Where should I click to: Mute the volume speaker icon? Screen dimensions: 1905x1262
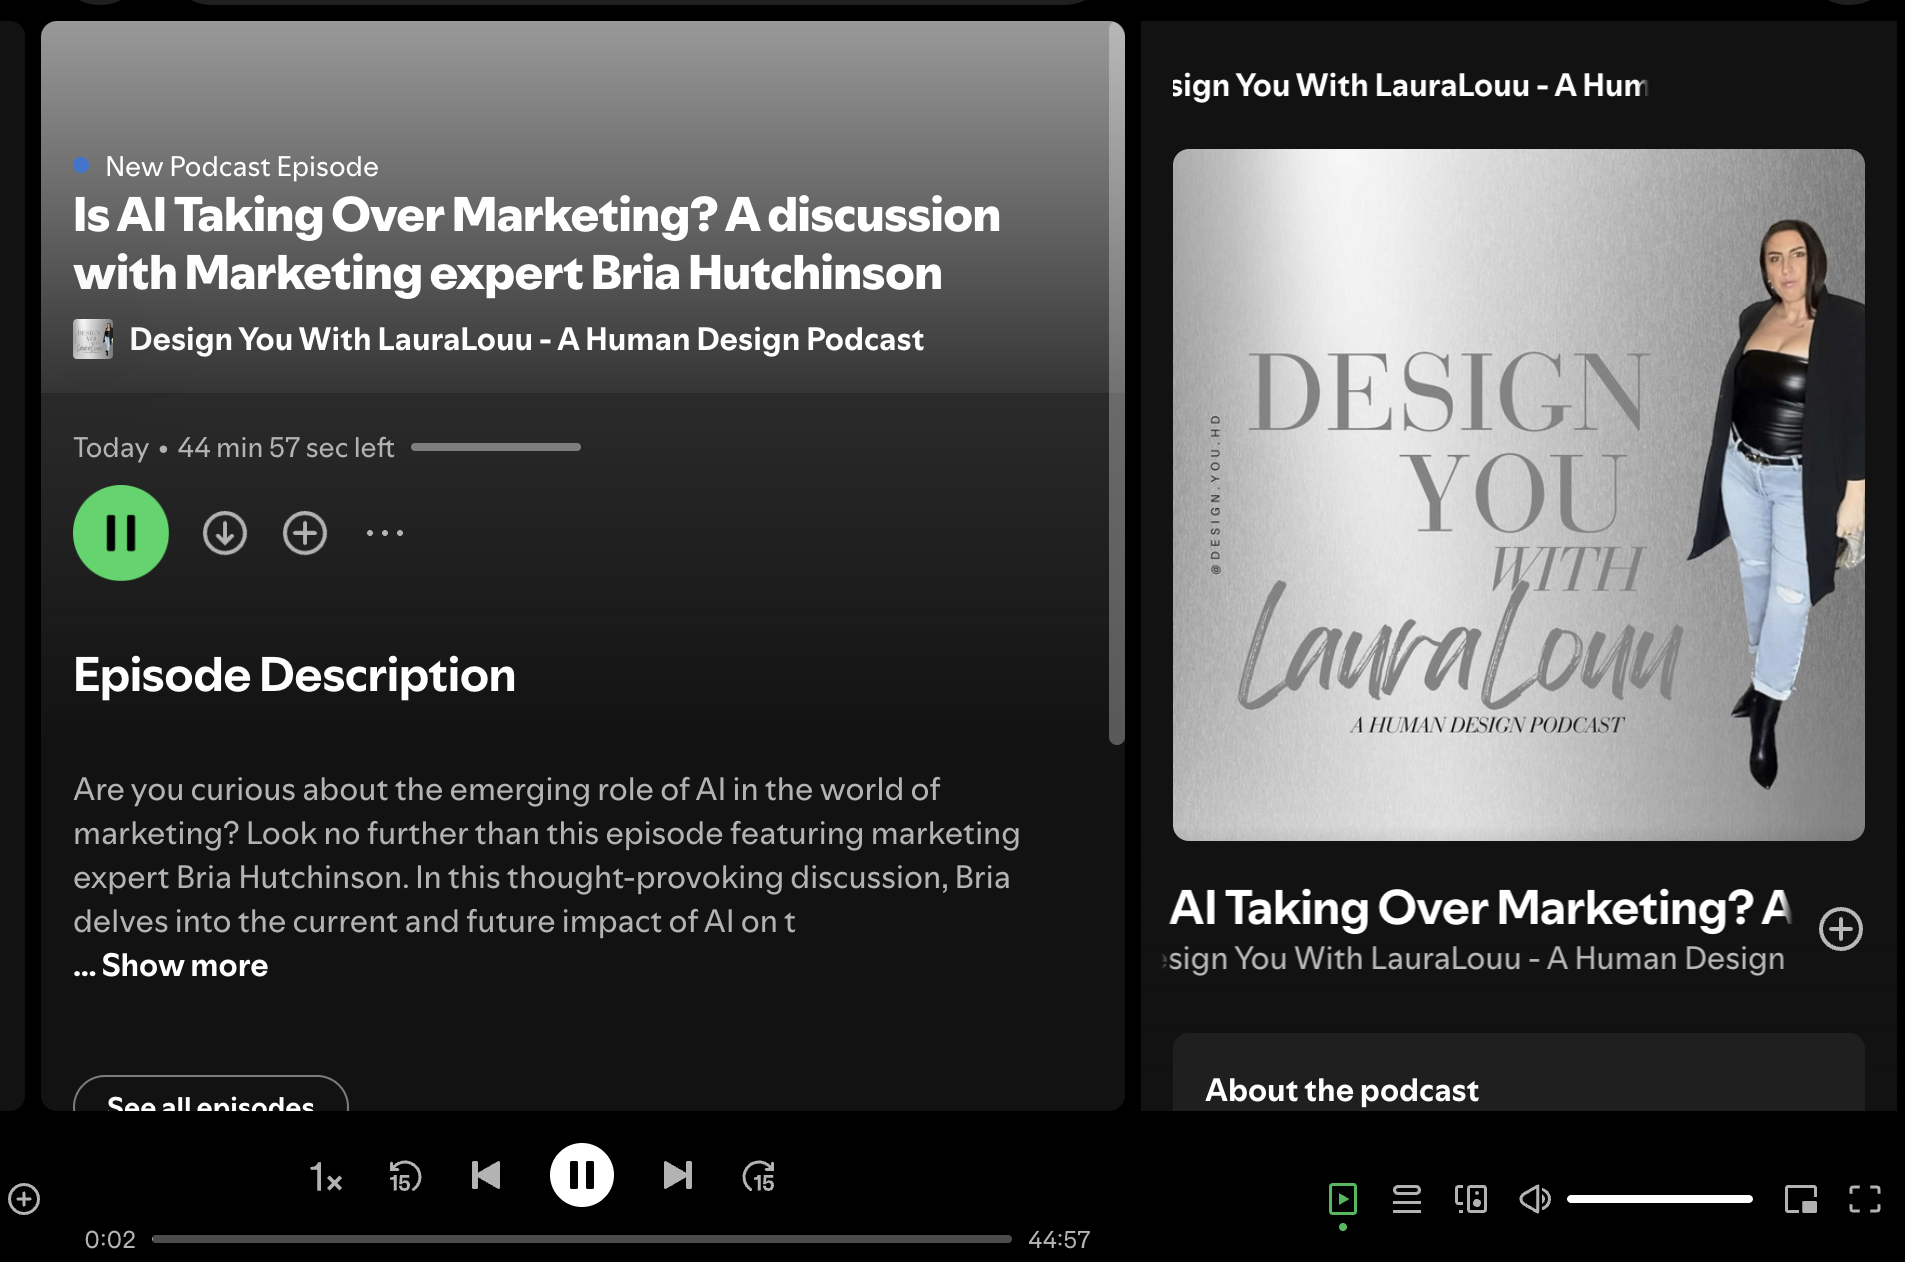(1535, 1198)
